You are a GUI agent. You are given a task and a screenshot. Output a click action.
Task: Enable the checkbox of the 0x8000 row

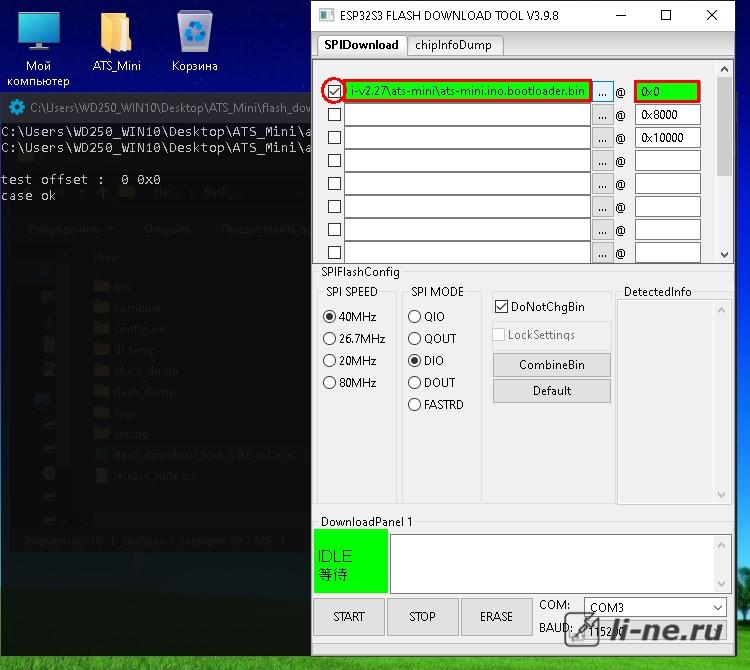click(334, 114)
